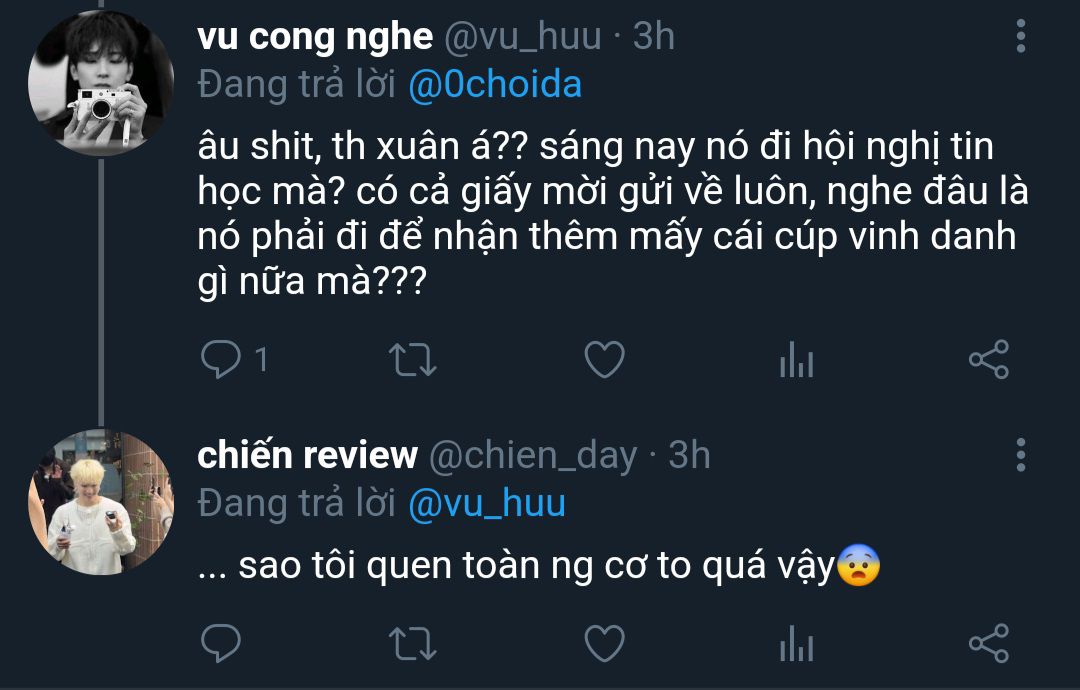
Task: Like the tweet by chiến review
Action: point(604,642)
